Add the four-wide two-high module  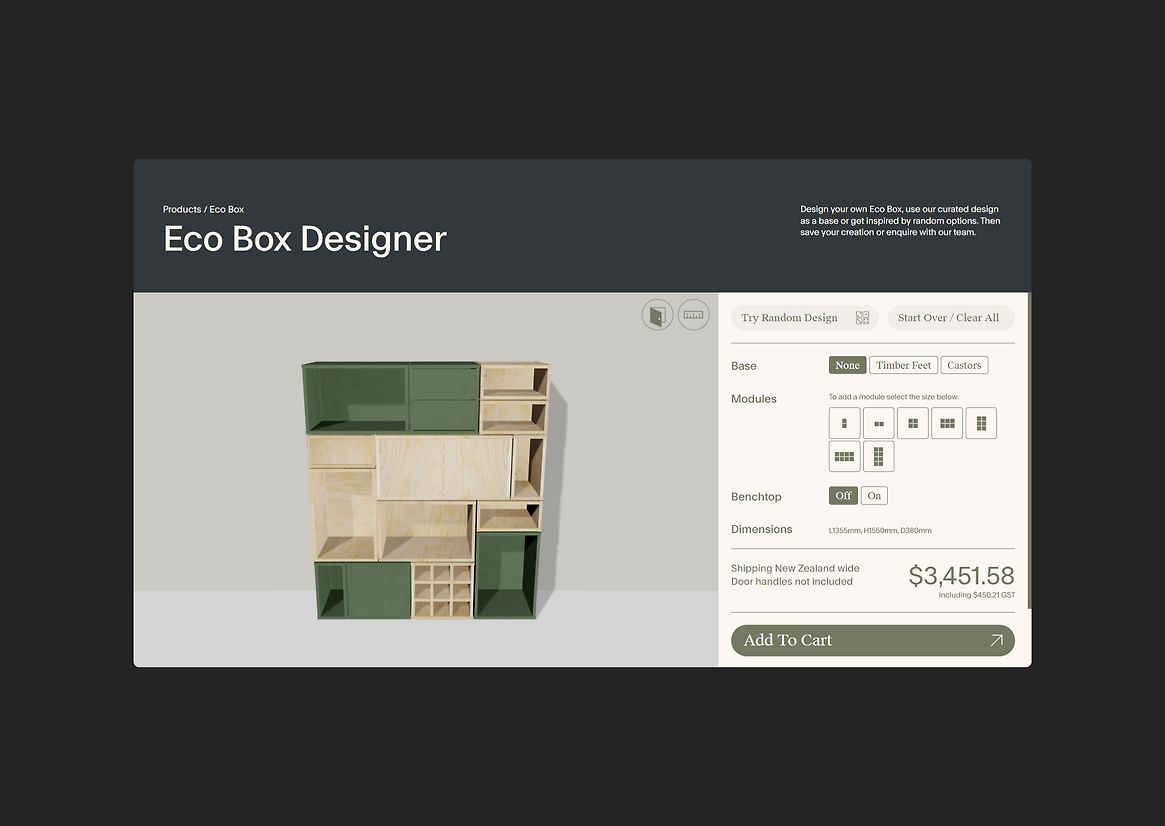click(844, 456)
